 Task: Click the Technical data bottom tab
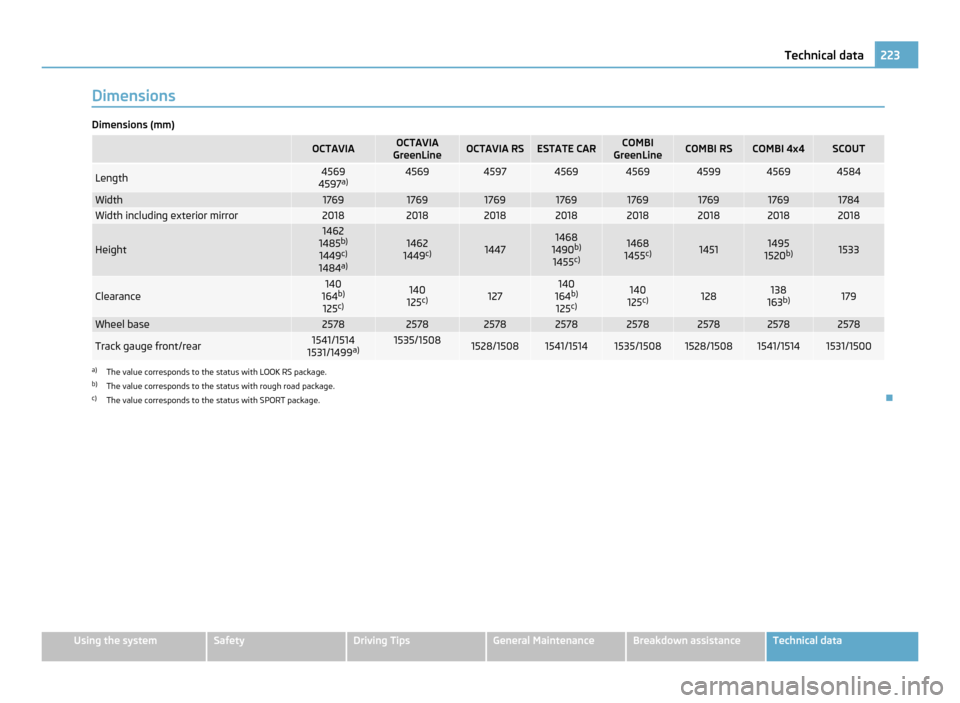coord(842,646)
